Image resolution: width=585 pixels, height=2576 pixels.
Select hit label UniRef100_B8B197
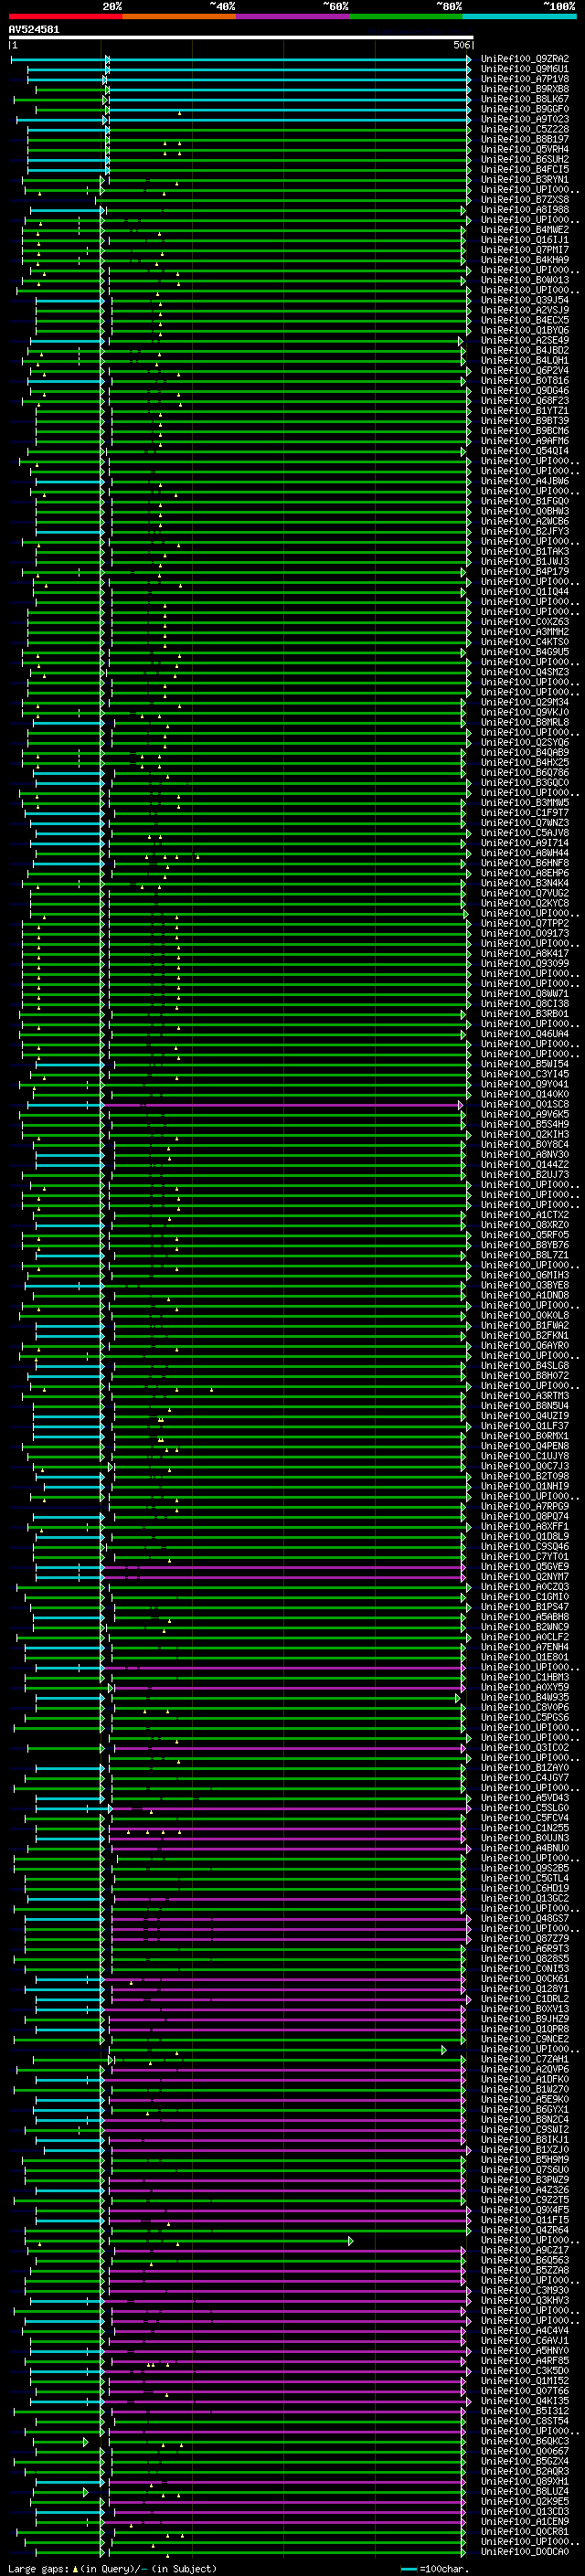click(525, 139)
